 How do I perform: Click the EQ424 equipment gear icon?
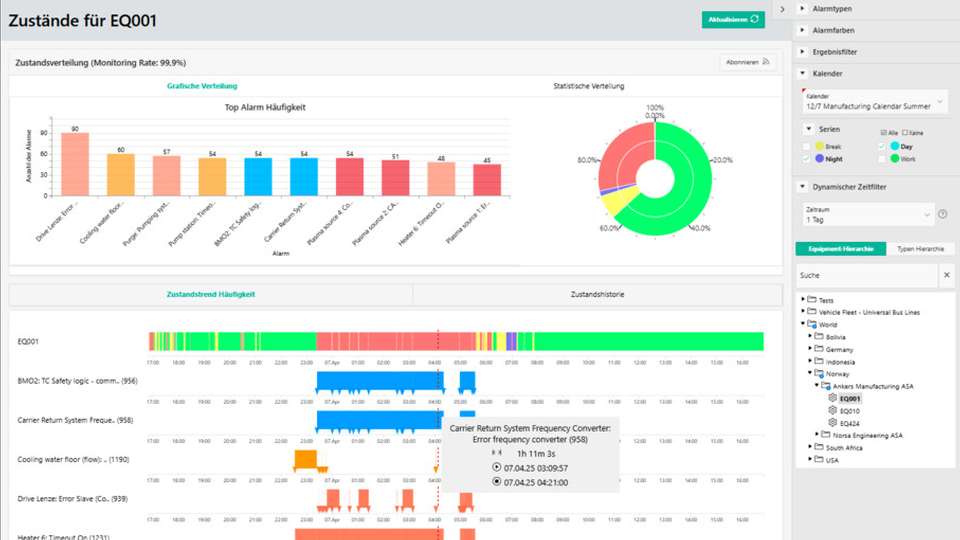tap(832, 422)
